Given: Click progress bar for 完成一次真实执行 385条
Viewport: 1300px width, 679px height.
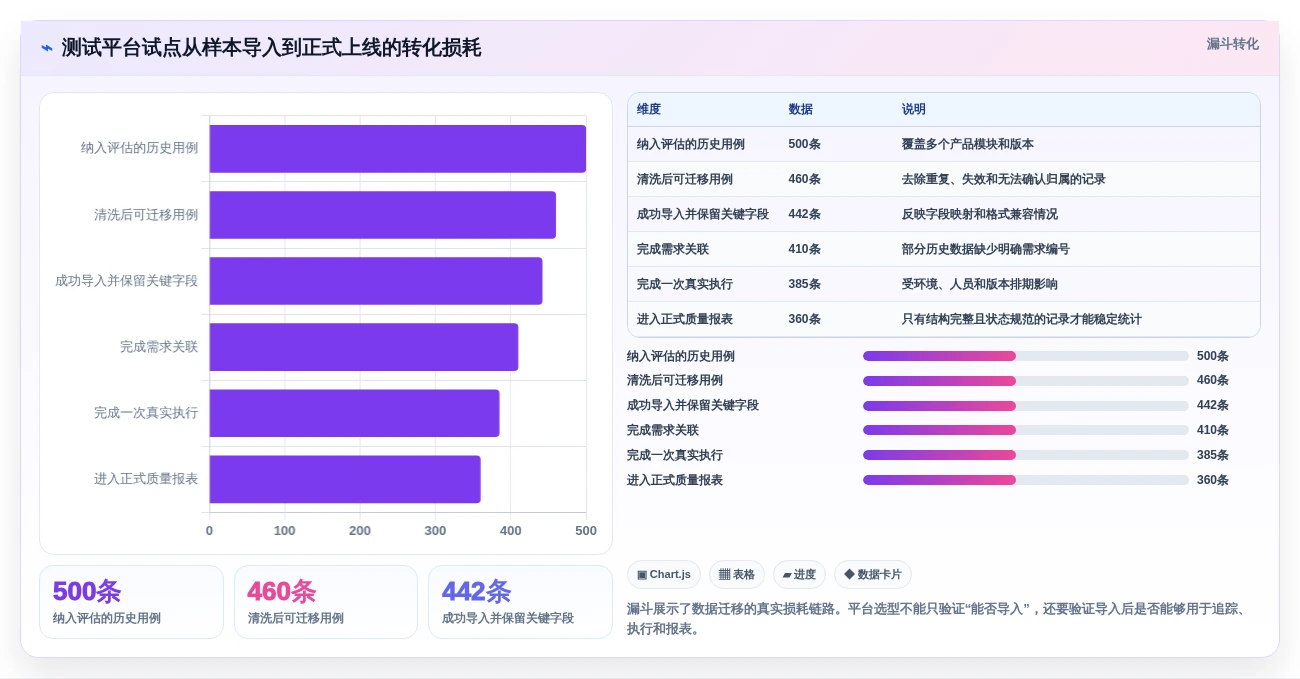Looking at the screenshot, I should click(1026, 455).
